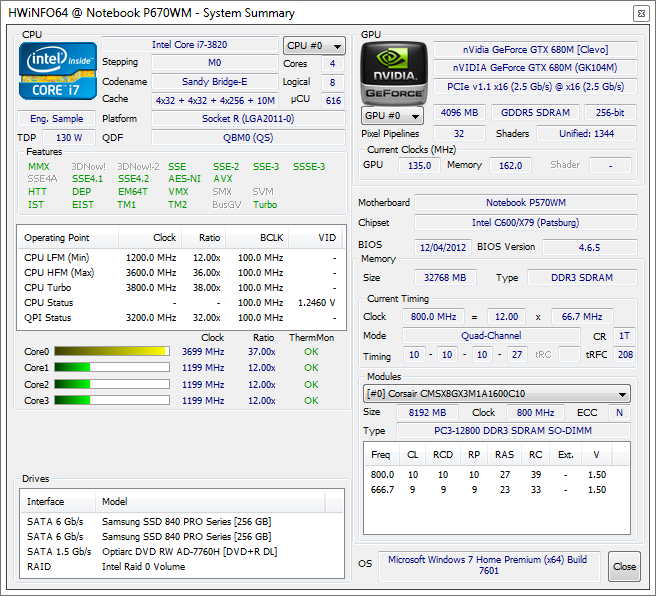Image resolution: width=656 pixels, height=596 pixels.
Task: Click the BCLK column header
Action: (x=257, y=238)
